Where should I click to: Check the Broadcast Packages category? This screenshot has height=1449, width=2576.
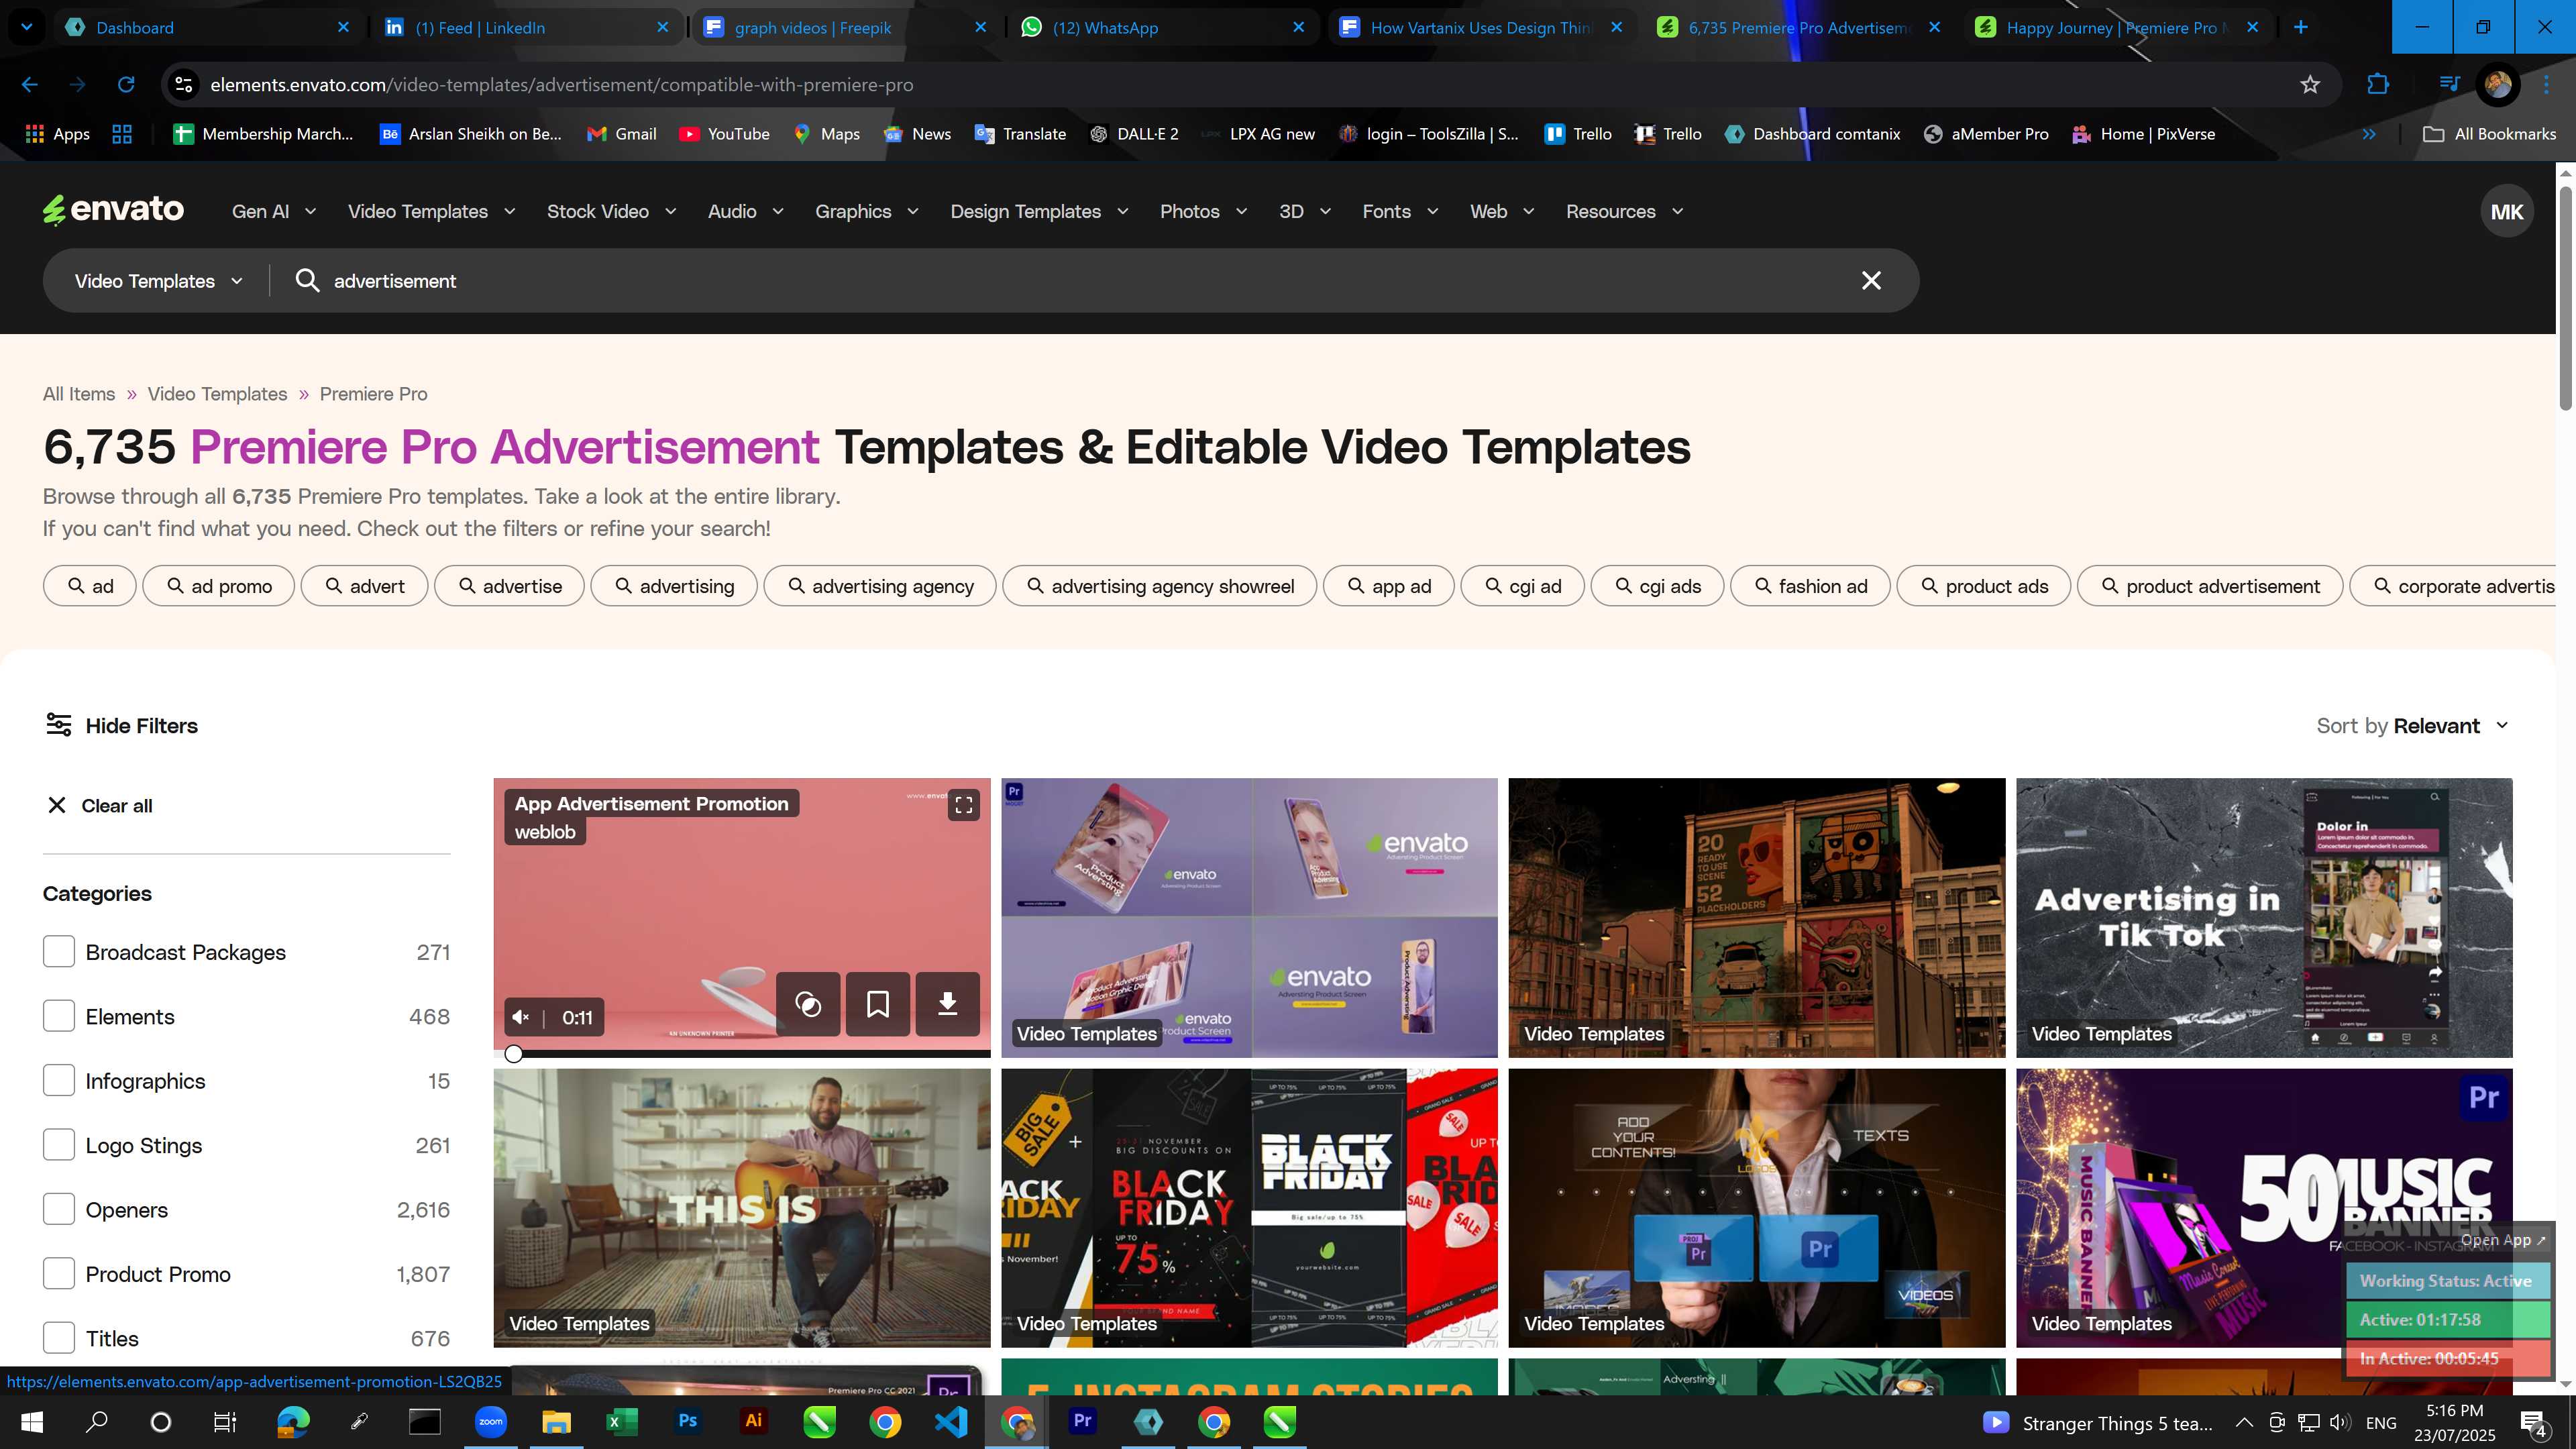pyautogui.click(x=59, y=952)
